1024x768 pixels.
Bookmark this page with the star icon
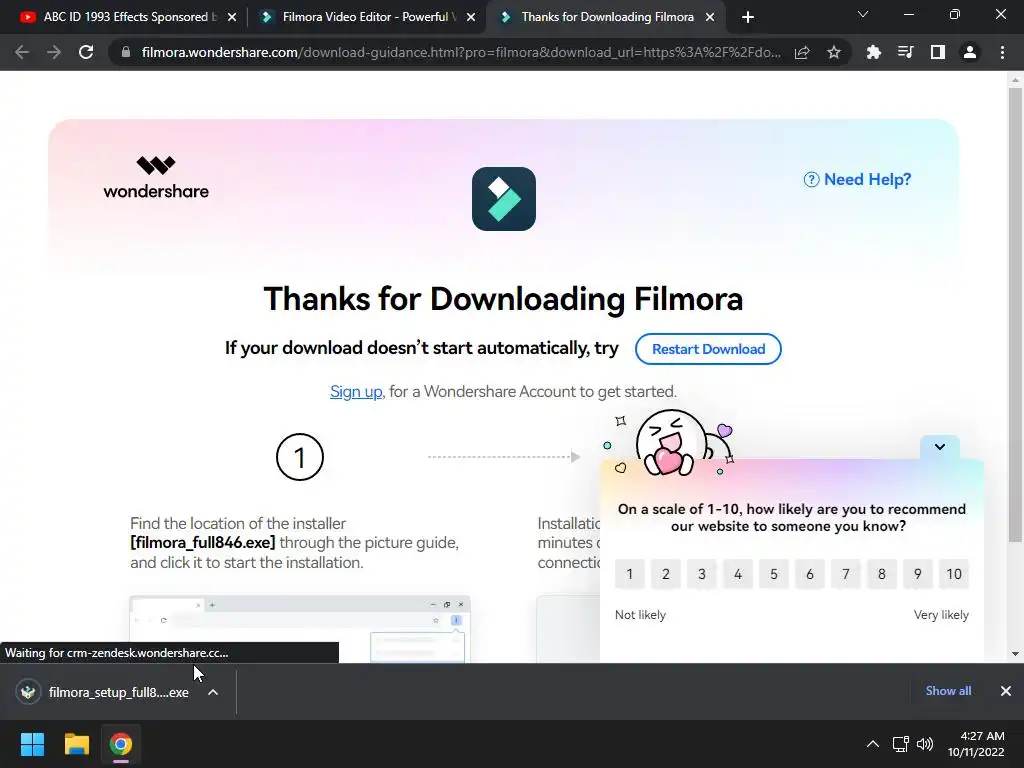point(834,52)
